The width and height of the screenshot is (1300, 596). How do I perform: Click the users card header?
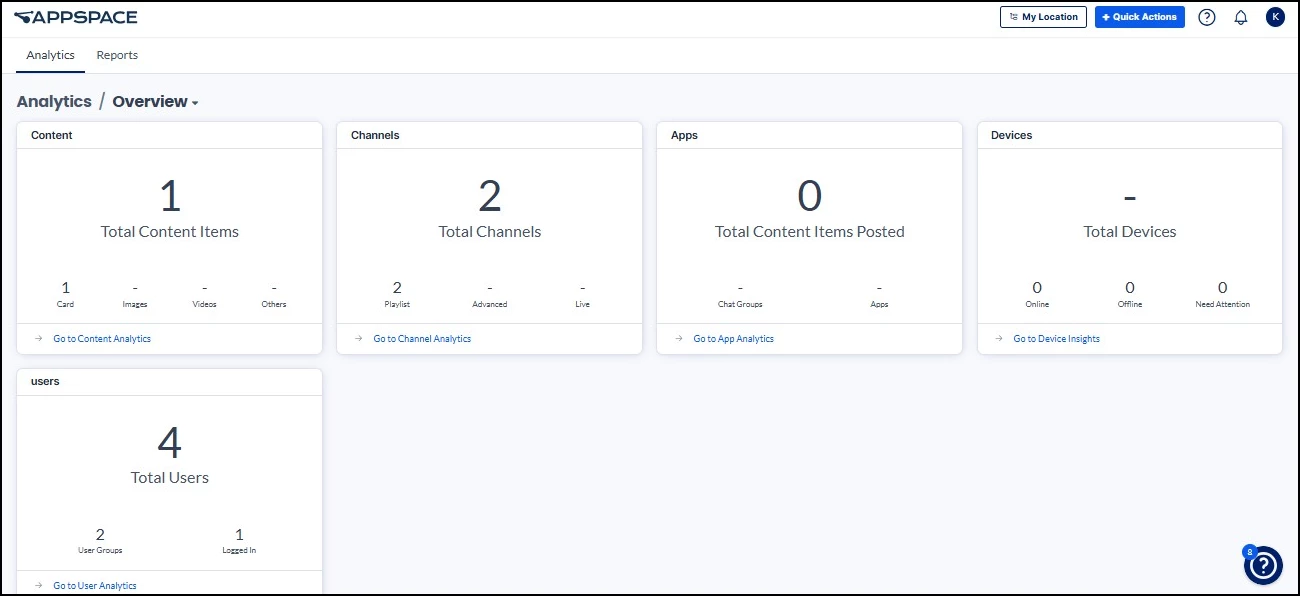170,382
